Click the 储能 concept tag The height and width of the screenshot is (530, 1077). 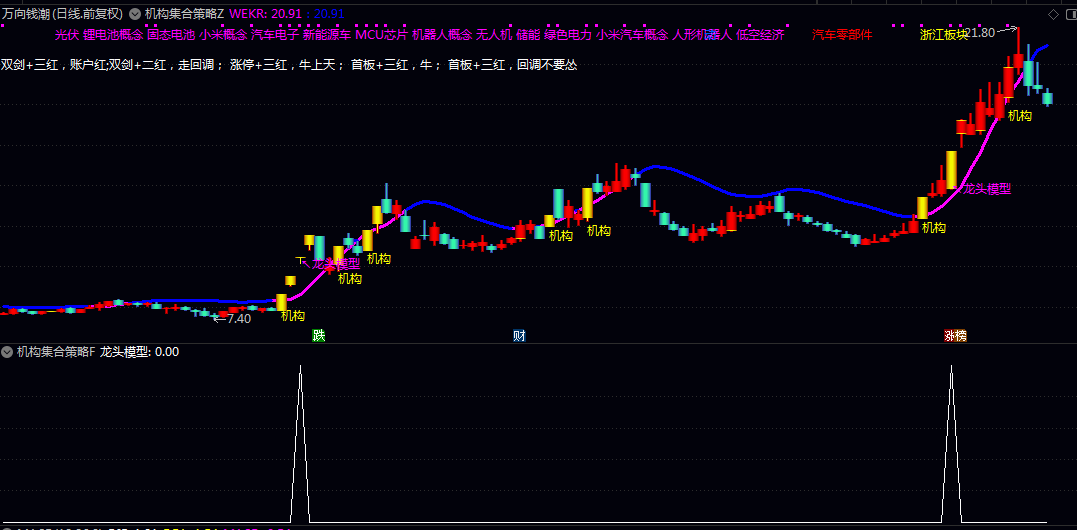(528, 35)
